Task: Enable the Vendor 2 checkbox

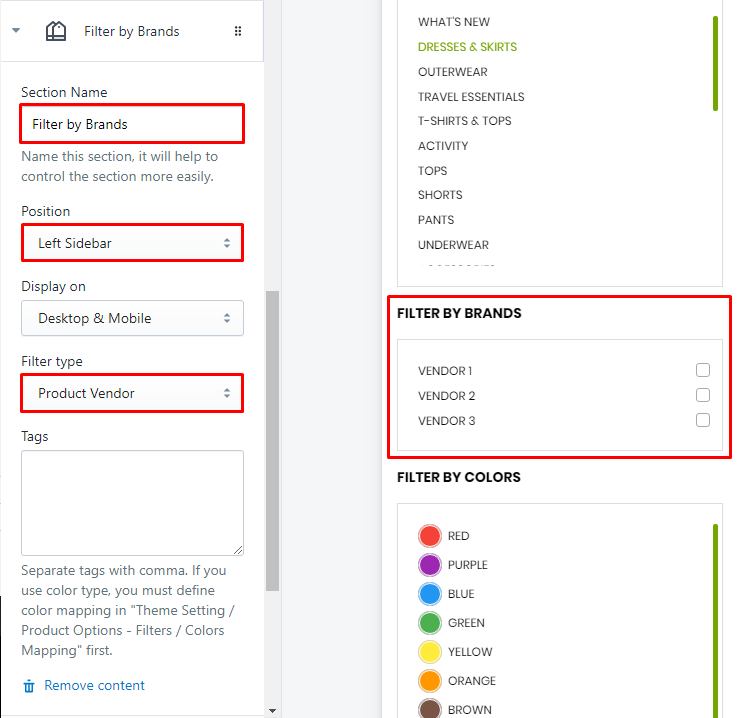Action: click(x=703, y=395)
